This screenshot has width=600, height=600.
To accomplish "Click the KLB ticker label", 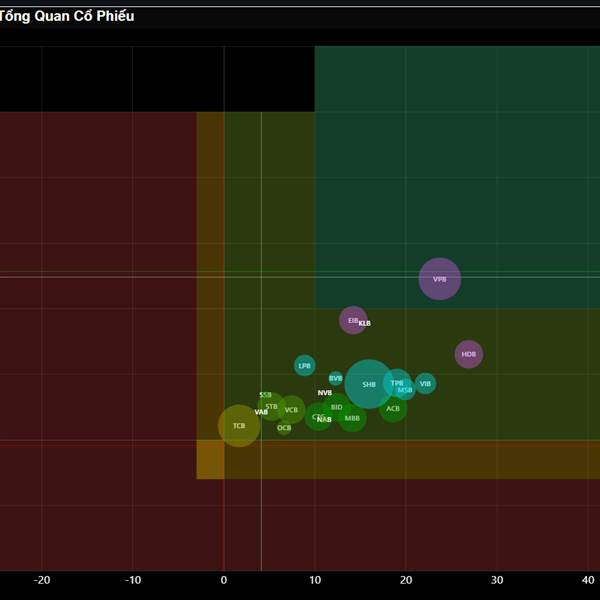I will [365, 323].
